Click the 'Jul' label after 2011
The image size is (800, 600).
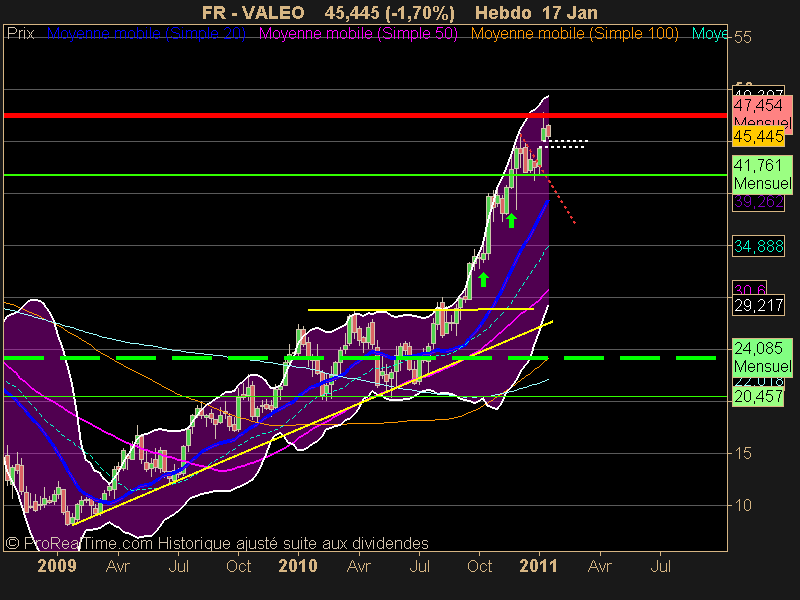coord(661,566)
